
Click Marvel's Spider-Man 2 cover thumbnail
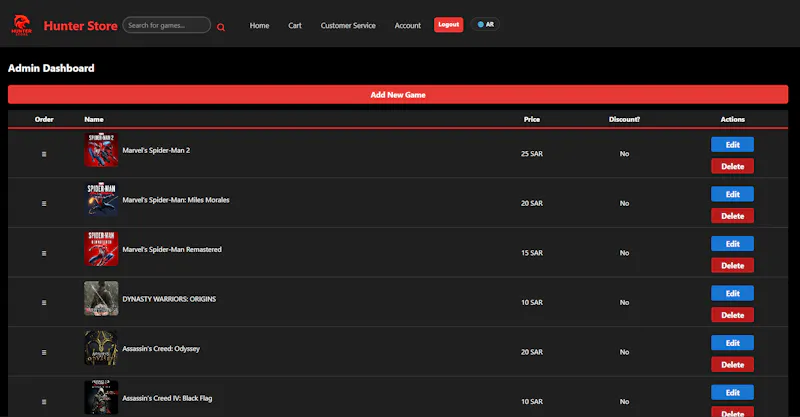click(x=101, y=150)
